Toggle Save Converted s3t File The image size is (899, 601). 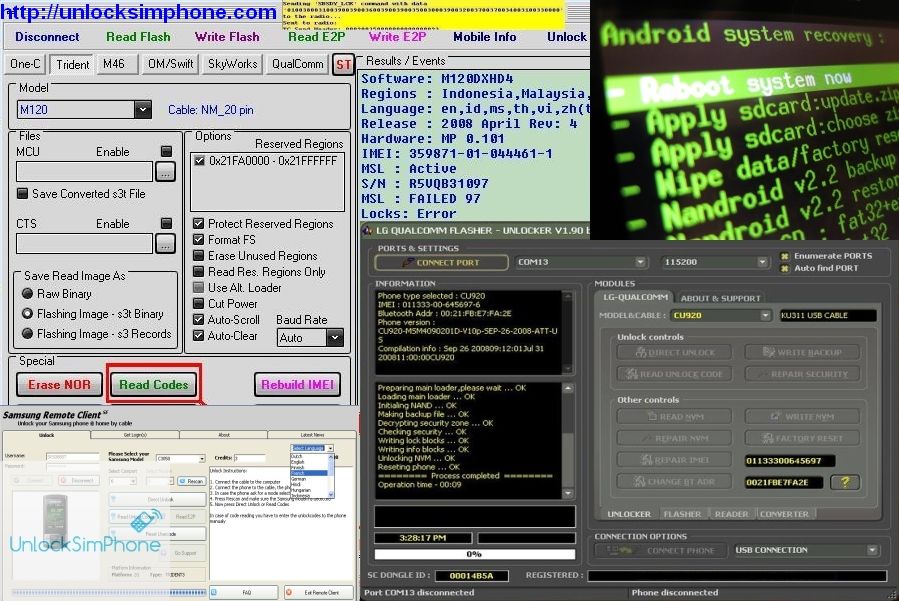pyautogui.click(x=22, y=194)
